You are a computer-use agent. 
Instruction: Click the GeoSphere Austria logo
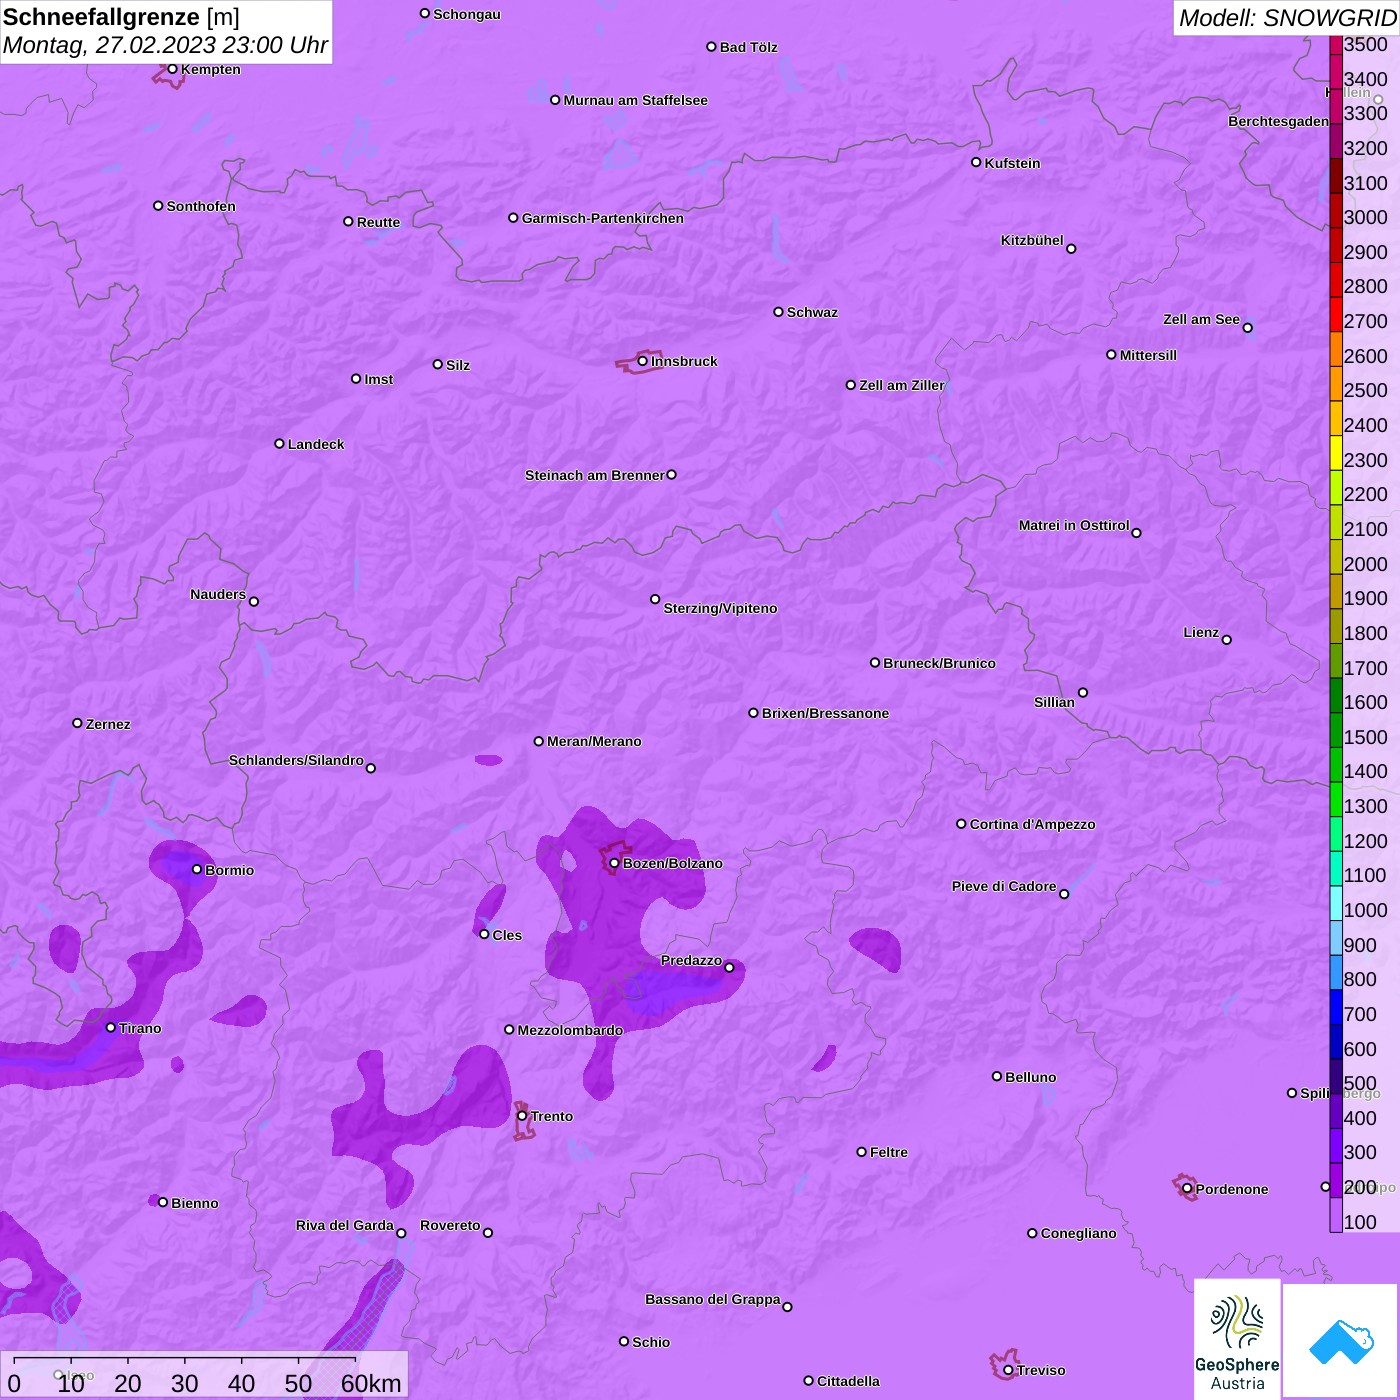click(x=1237, y=1340)
